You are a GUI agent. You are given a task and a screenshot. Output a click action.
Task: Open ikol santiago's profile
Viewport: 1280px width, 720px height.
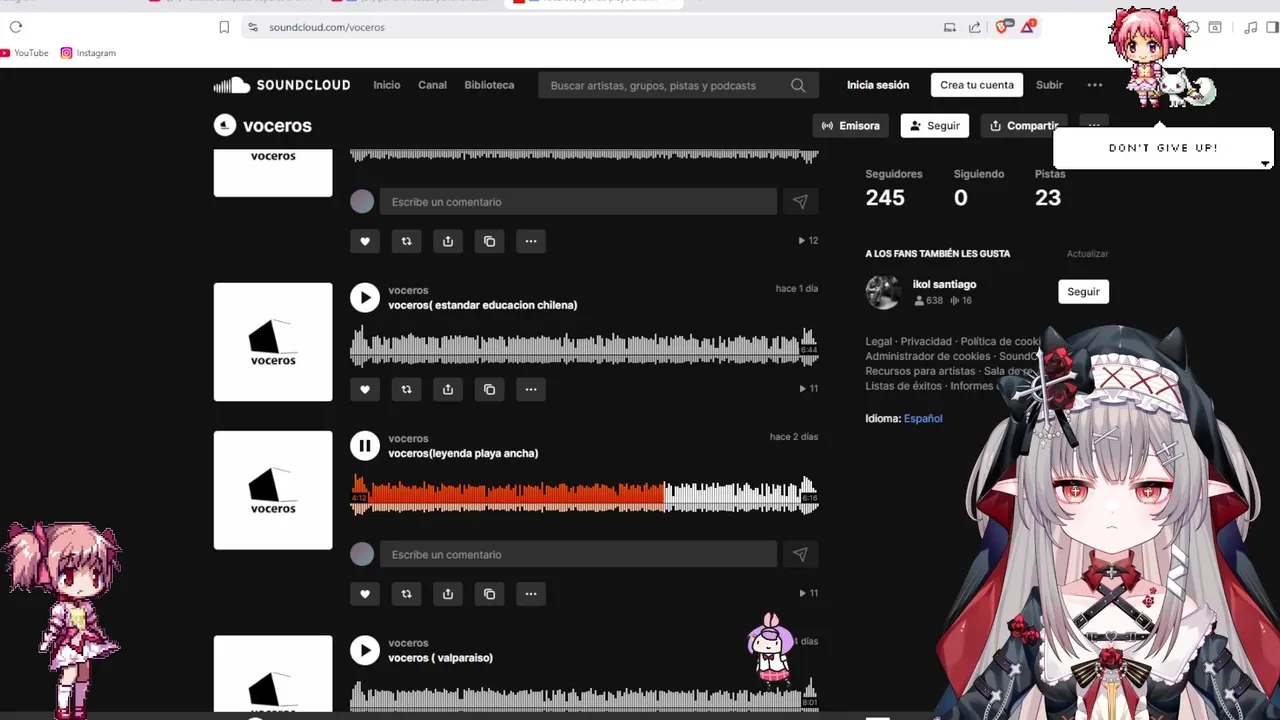pyautogui.click(x=944, y=285)
